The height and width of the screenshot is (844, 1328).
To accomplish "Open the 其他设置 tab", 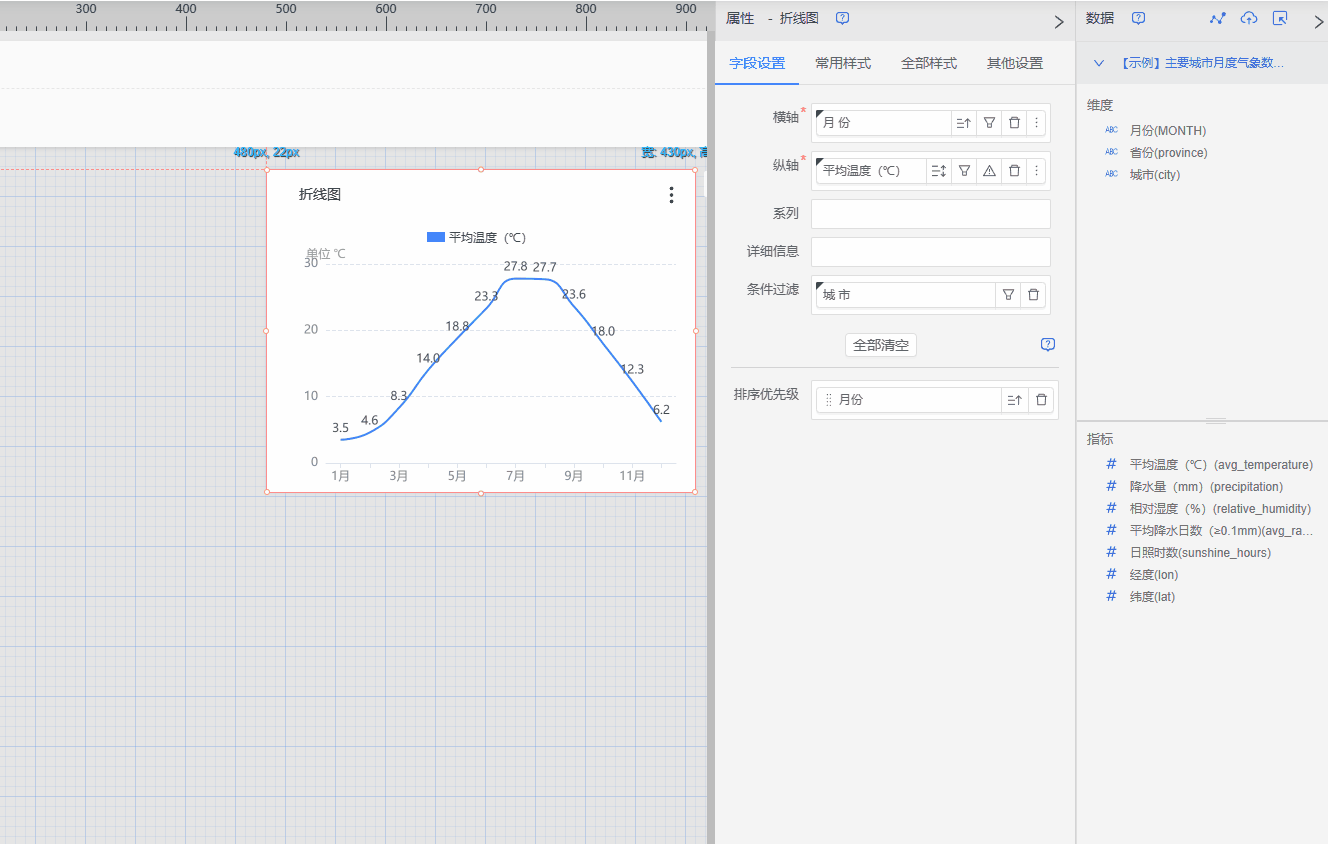I will (1014, 63).
